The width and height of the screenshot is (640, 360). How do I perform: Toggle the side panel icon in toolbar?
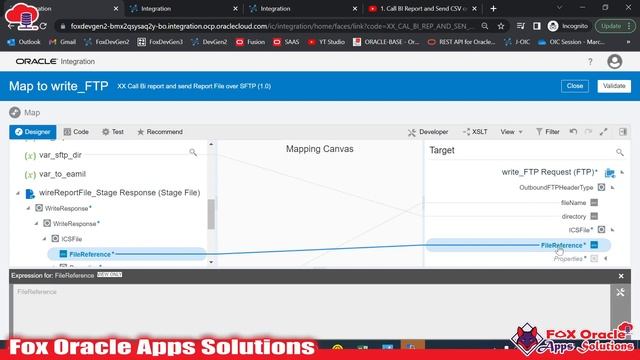[x=622, y=131]
